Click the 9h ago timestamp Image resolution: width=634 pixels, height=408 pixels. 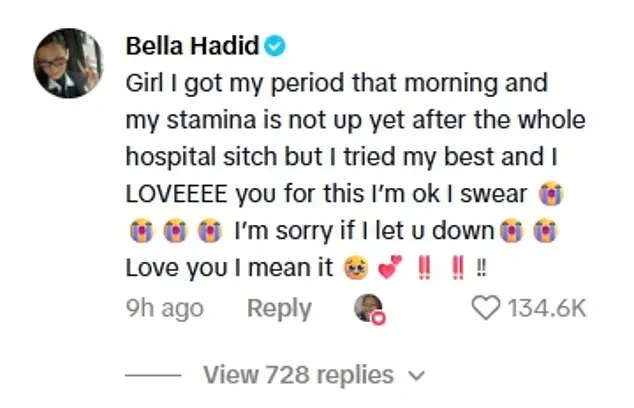166,309
